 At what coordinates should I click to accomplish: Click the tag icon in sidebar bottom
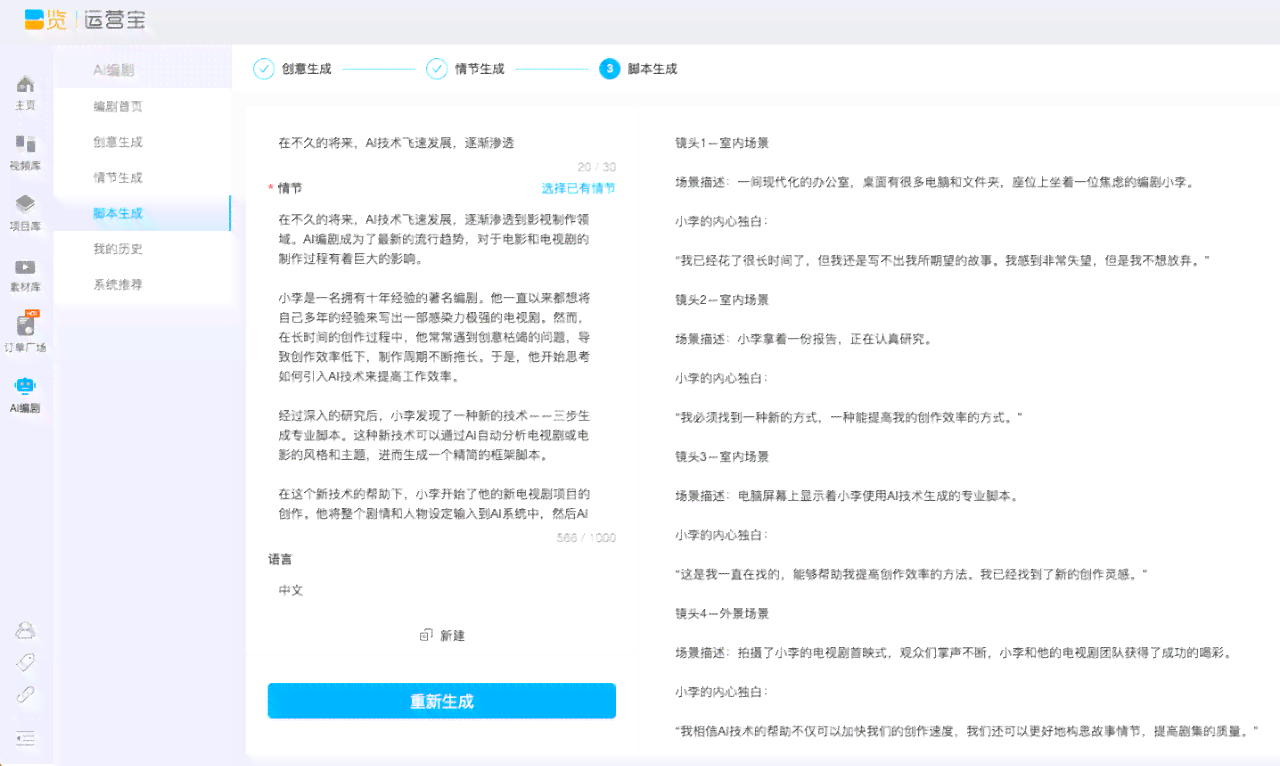click(x=25, y=662)
